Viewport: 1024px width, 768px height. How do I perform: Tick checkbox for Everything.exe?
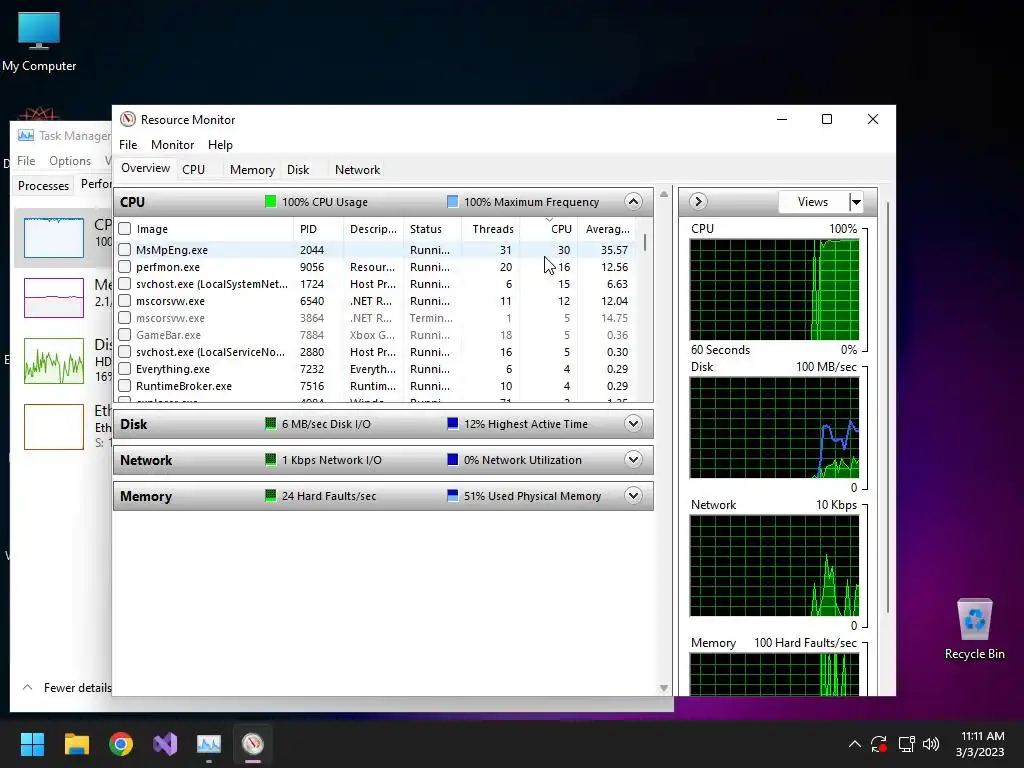[125, 368]
